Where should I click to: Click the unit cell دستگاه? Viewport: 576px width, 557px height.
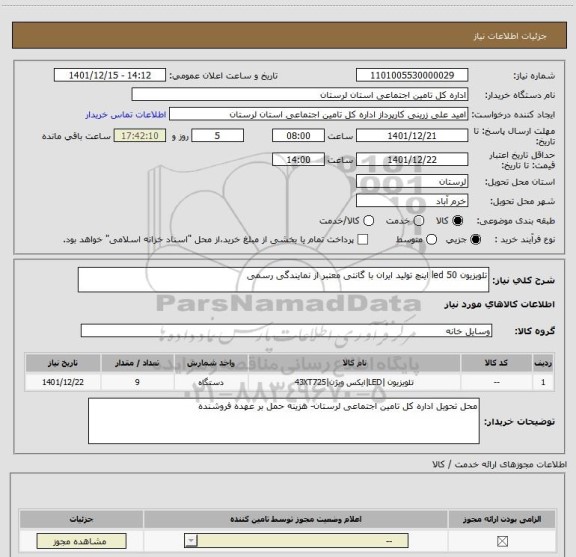click(211, 382)
